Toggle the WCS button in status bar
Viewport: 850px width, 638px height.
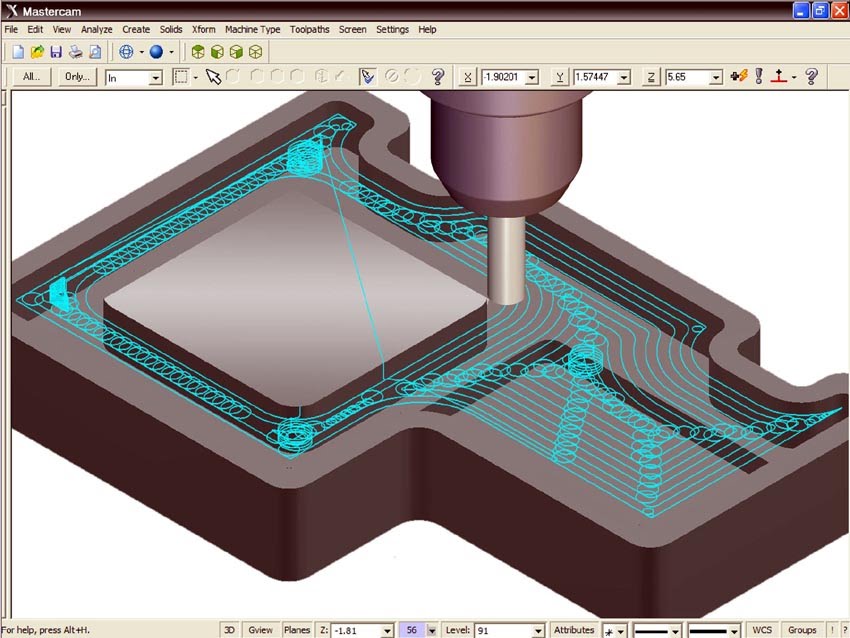762,630
